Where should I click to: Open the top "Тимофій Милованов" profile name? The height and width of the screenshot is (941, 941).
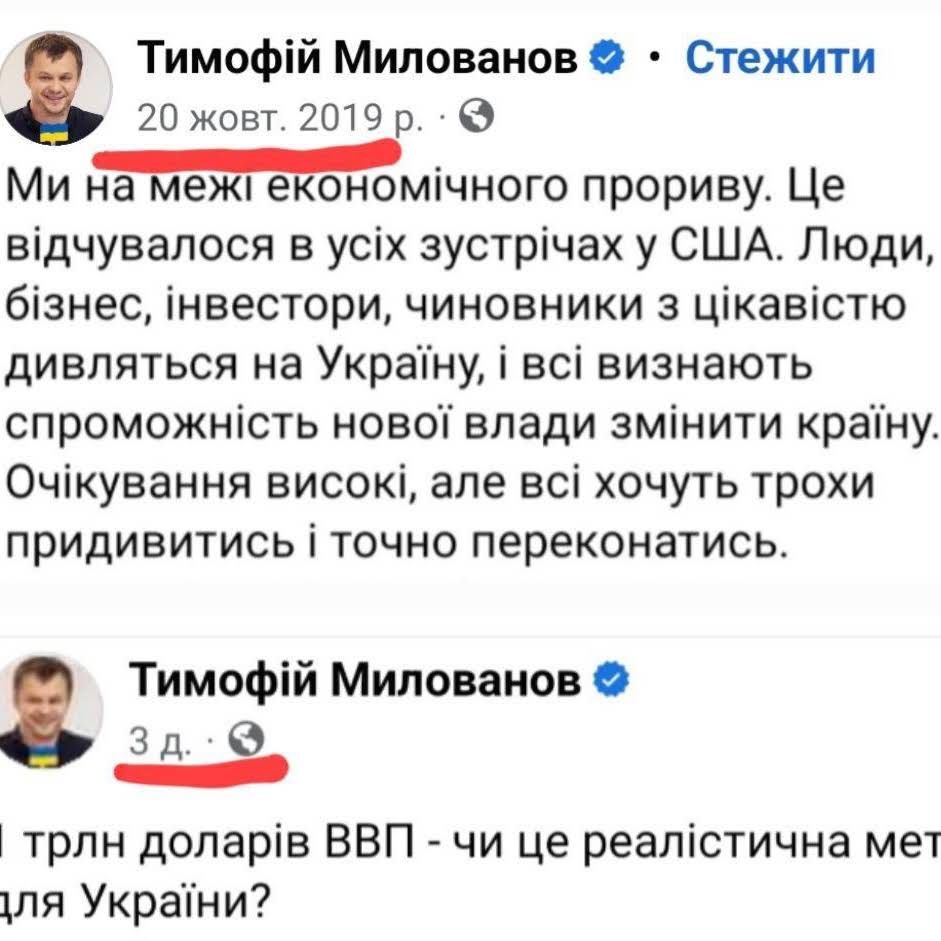click(x=357, y=60)
